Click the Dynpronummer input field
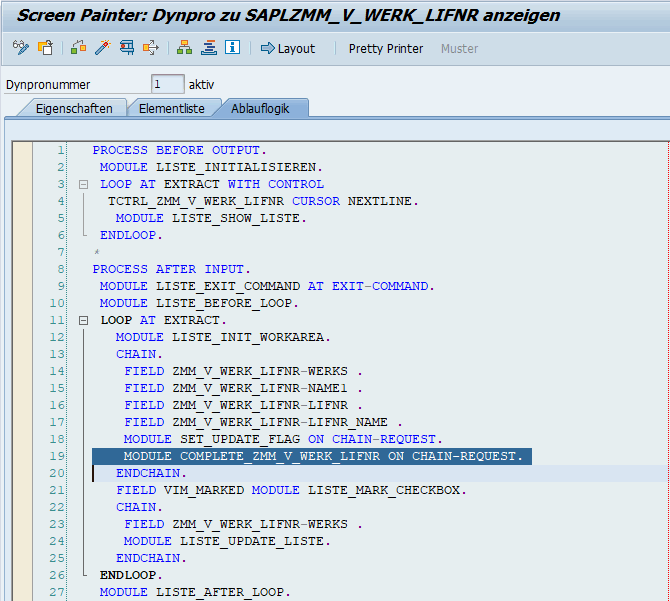Viewport: 670px width, 601px height. point(168,84)
